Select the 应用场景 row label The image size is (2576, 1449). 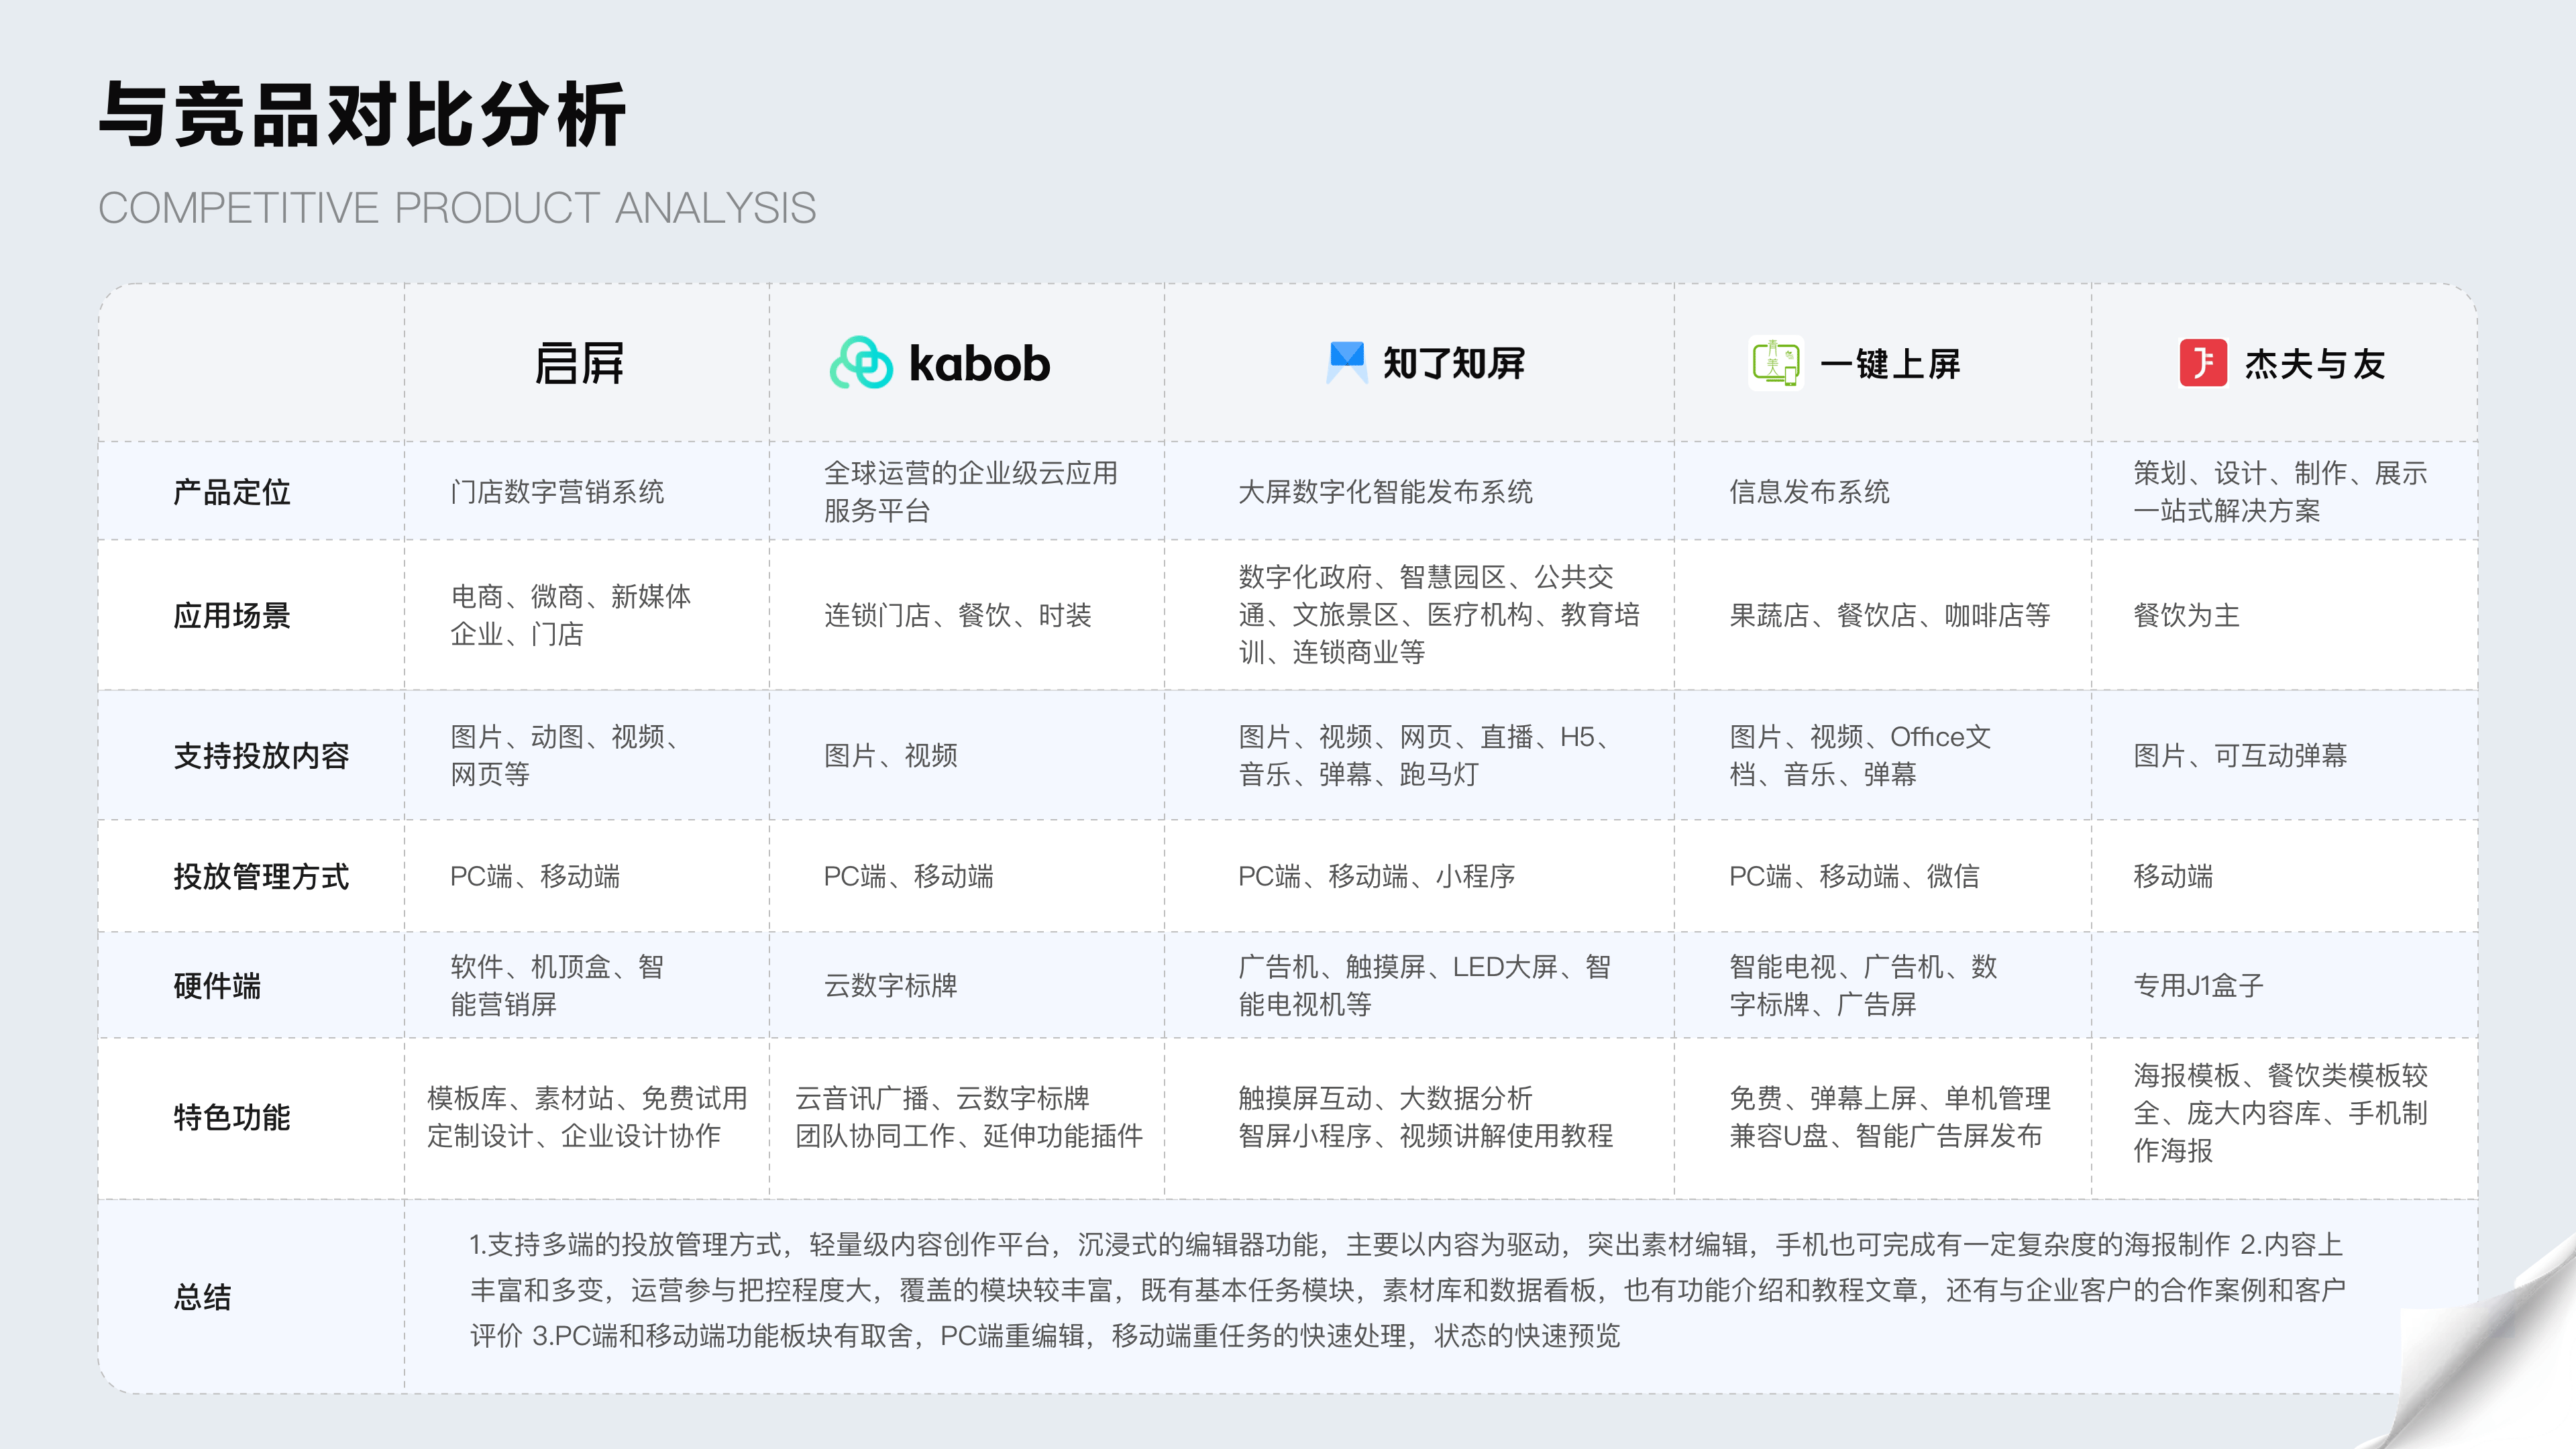232,615
